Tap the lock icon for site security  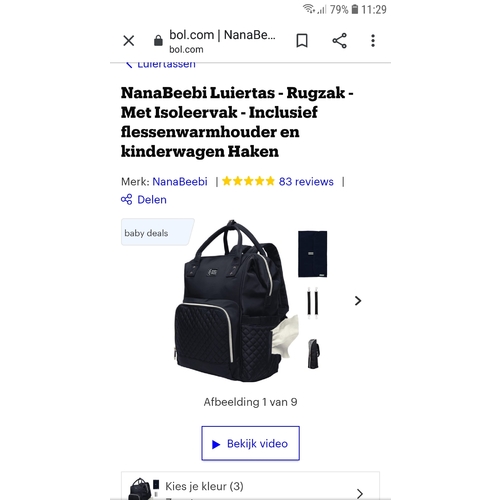click(158, 41)
